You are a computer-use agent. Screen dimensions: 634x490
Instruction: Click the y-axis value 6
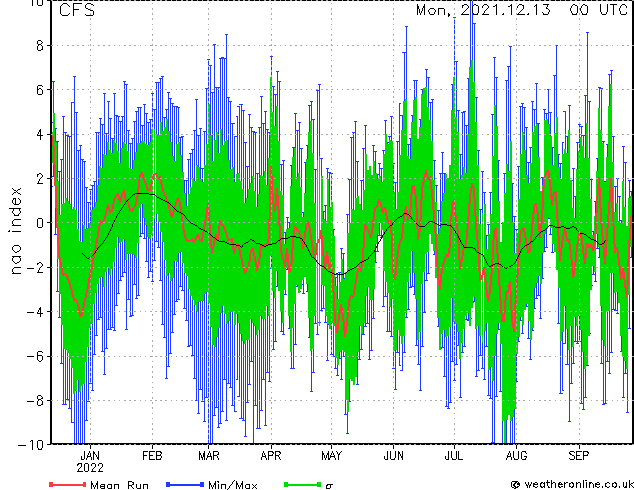(40, 90)
